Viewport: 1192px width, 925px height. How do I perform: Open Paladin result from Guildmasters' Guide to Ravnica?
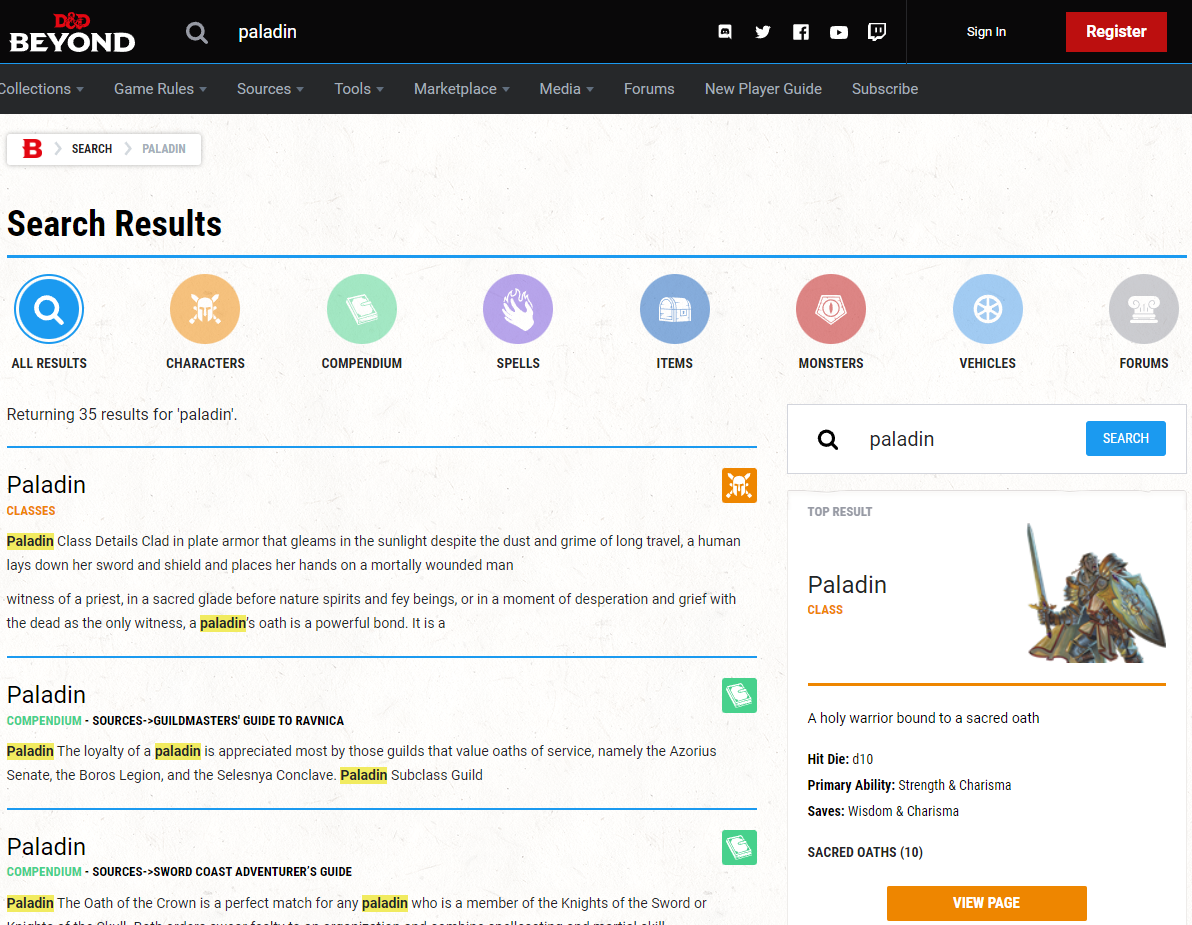coord(46,695)
